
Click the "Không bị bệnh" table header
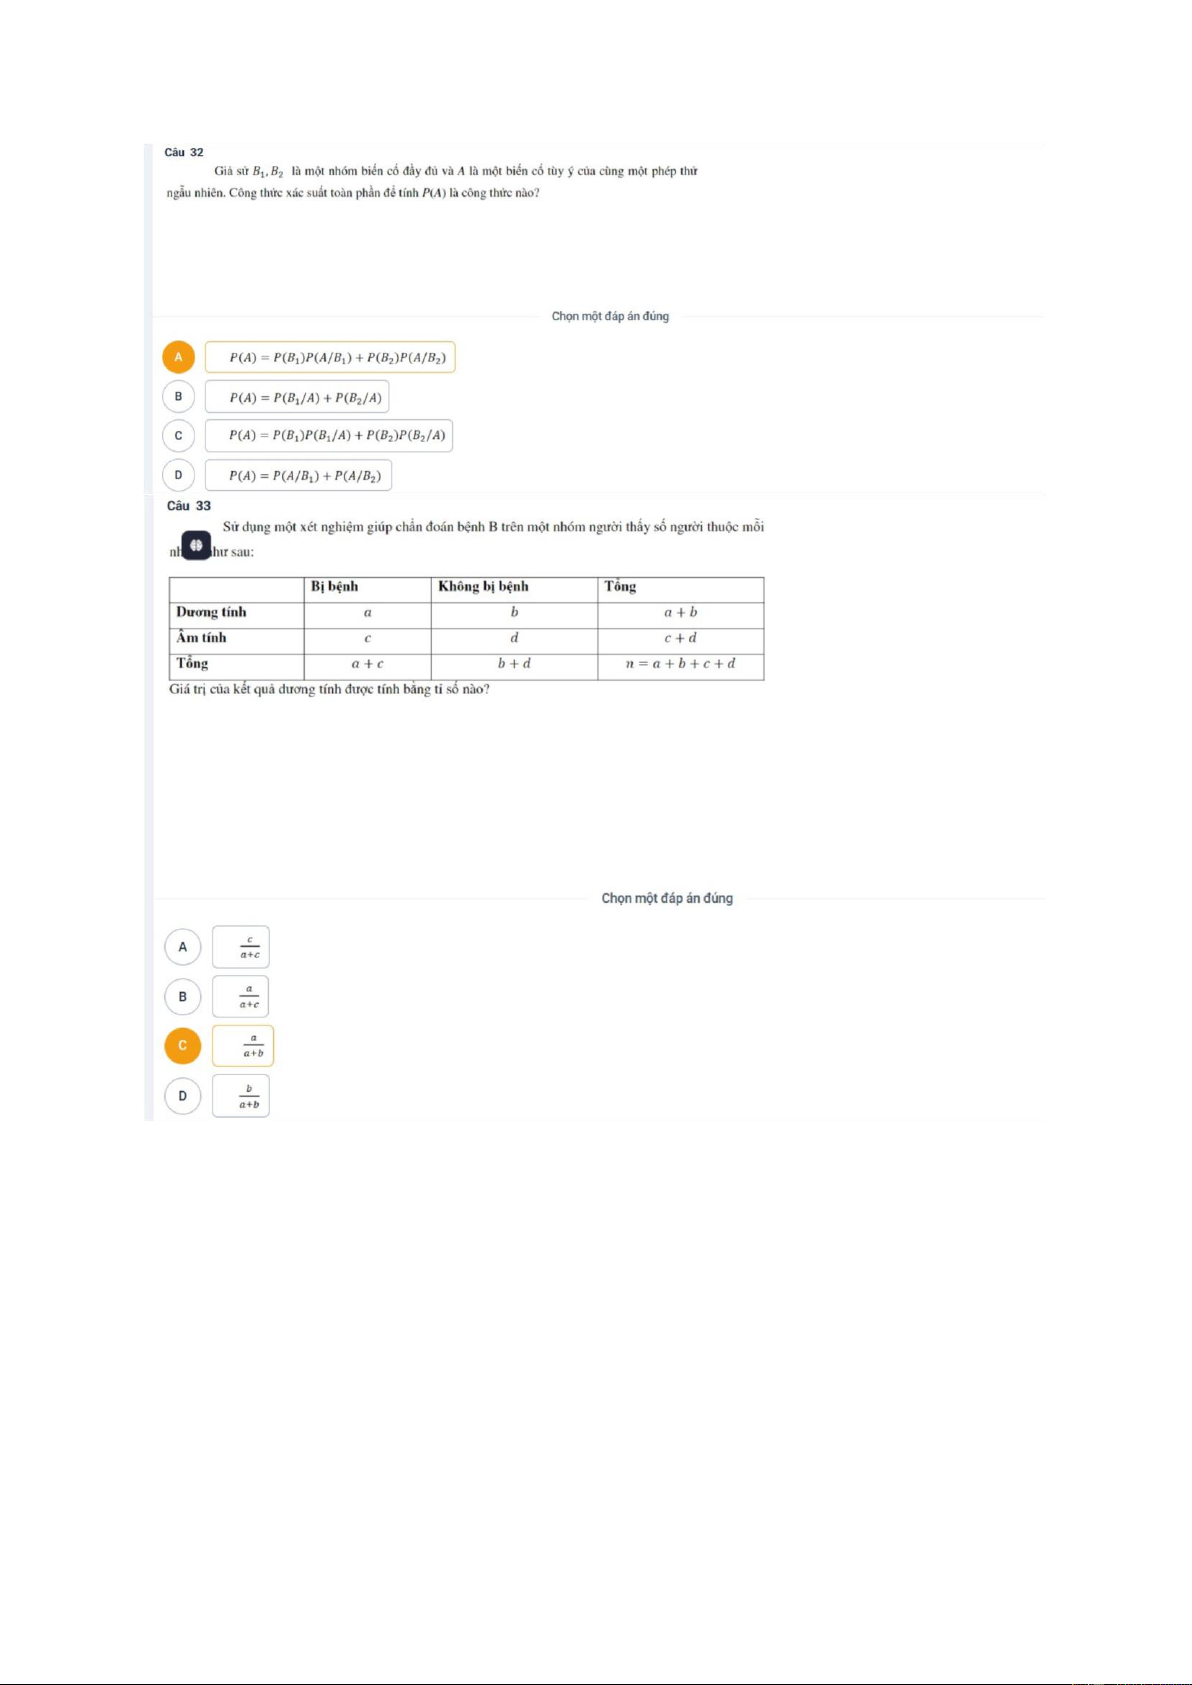pyautogui.click(x=483, y=587)
